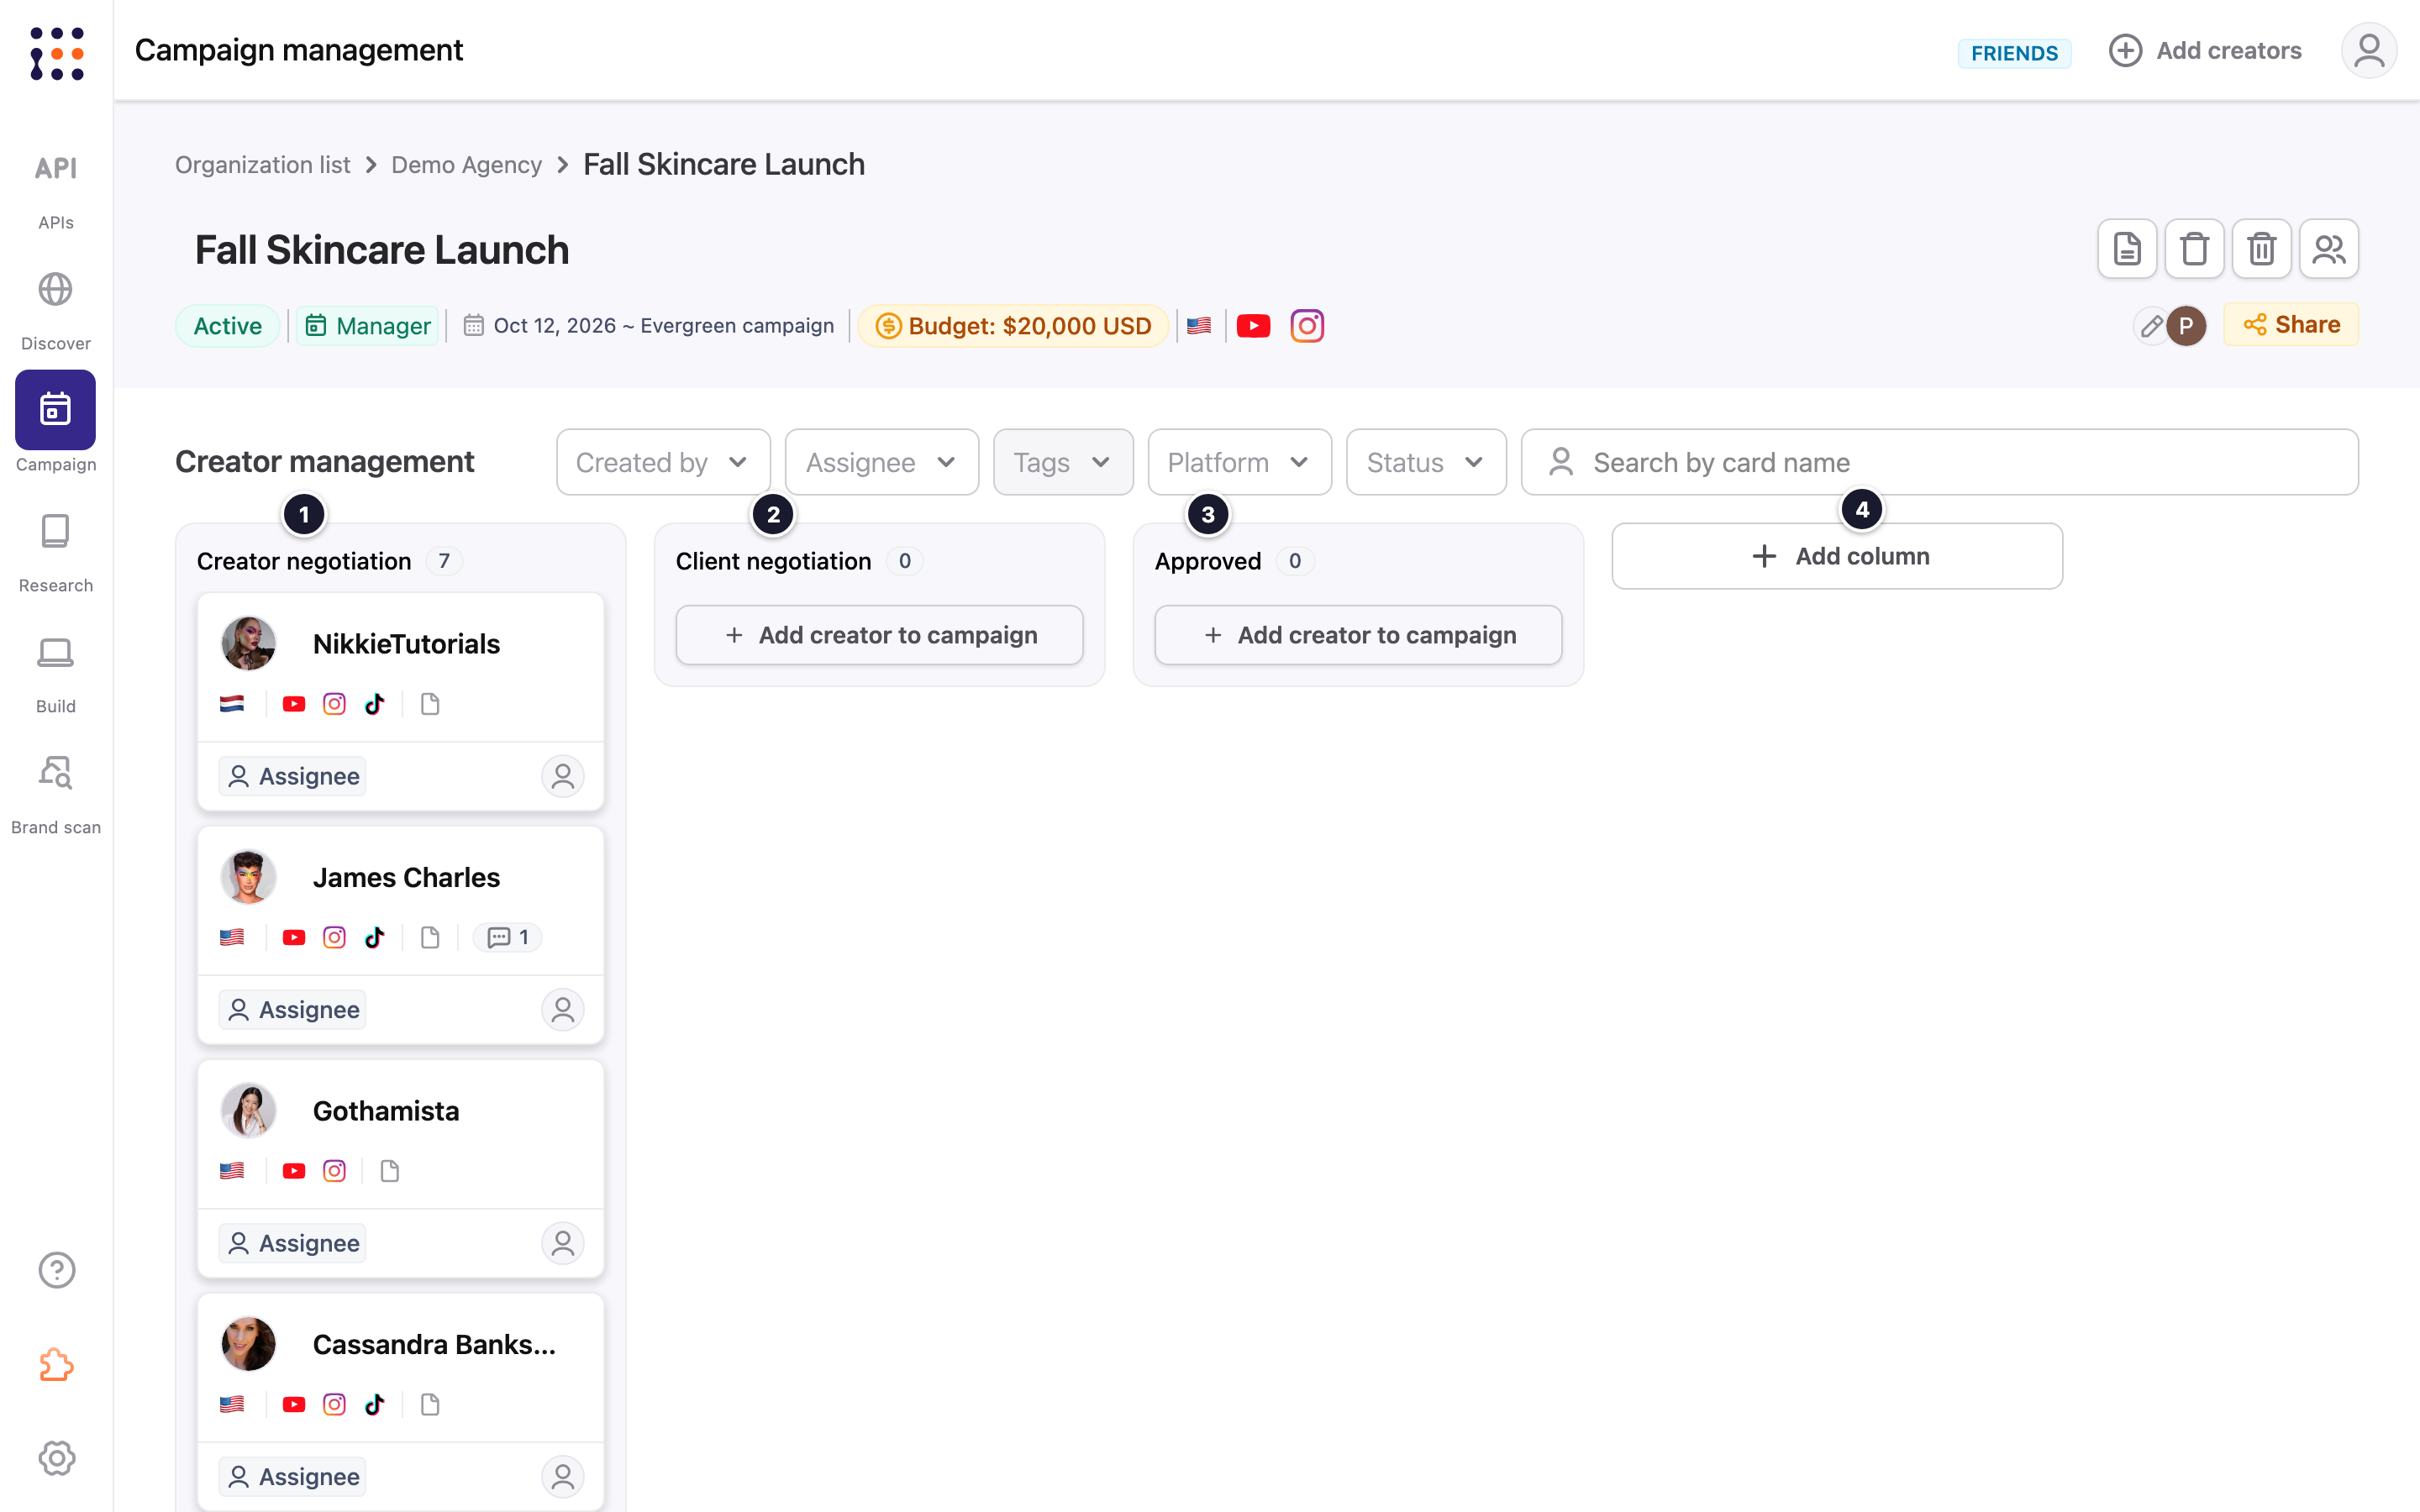Click the Budget: $20,000 USD badge

click(1013, 326)
